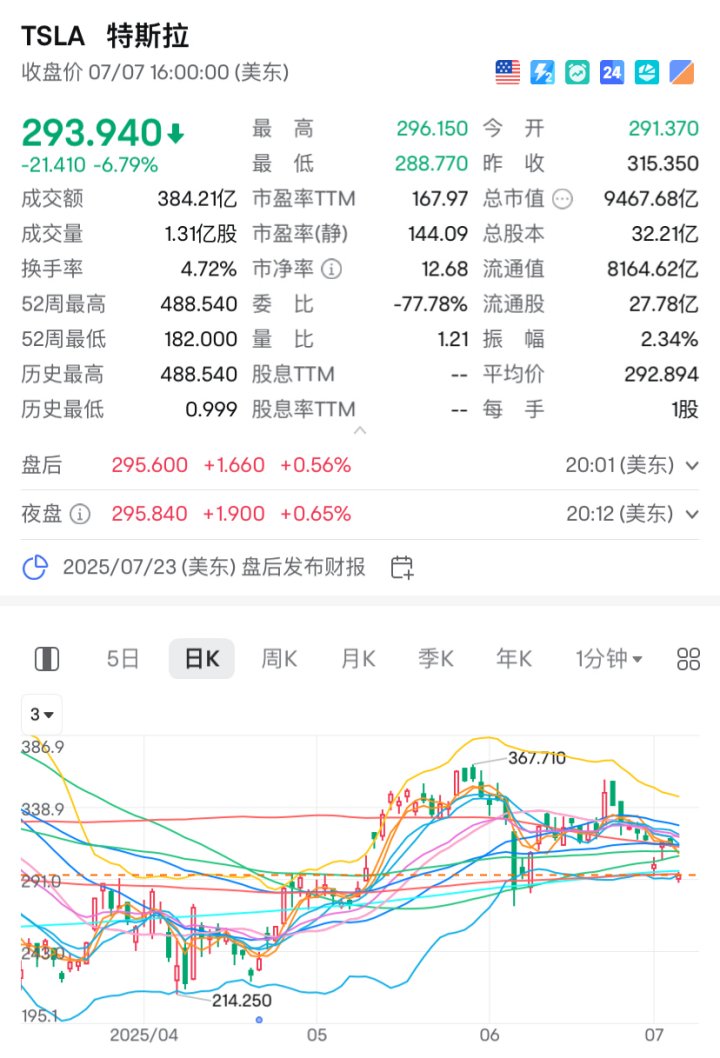Click the 平均价 value 292.894
This screenshot has width=720, height=1058.
[661, 374]
